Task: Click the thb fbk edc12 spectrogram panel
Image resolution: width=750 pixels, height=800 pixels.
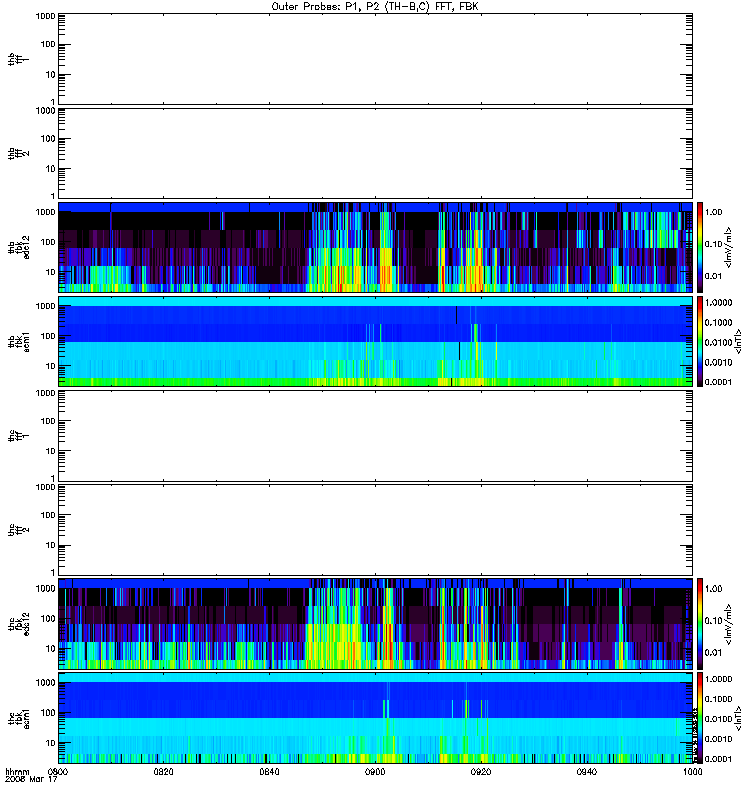Action: pyautogui.click(x=376, y=247)
